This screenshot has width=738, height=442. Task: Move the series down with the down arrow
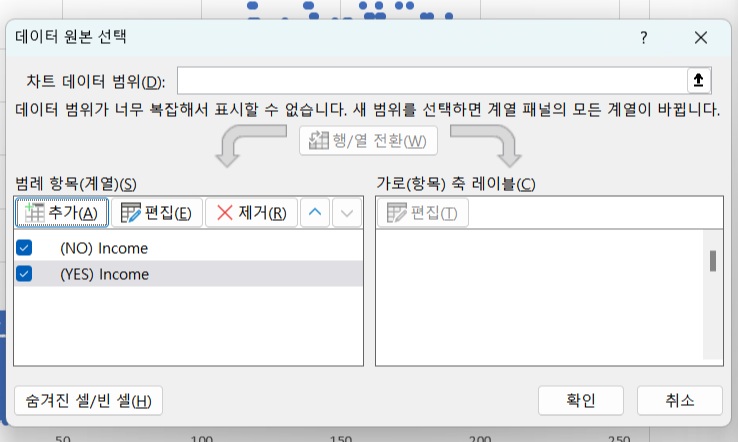click(347, 213)
